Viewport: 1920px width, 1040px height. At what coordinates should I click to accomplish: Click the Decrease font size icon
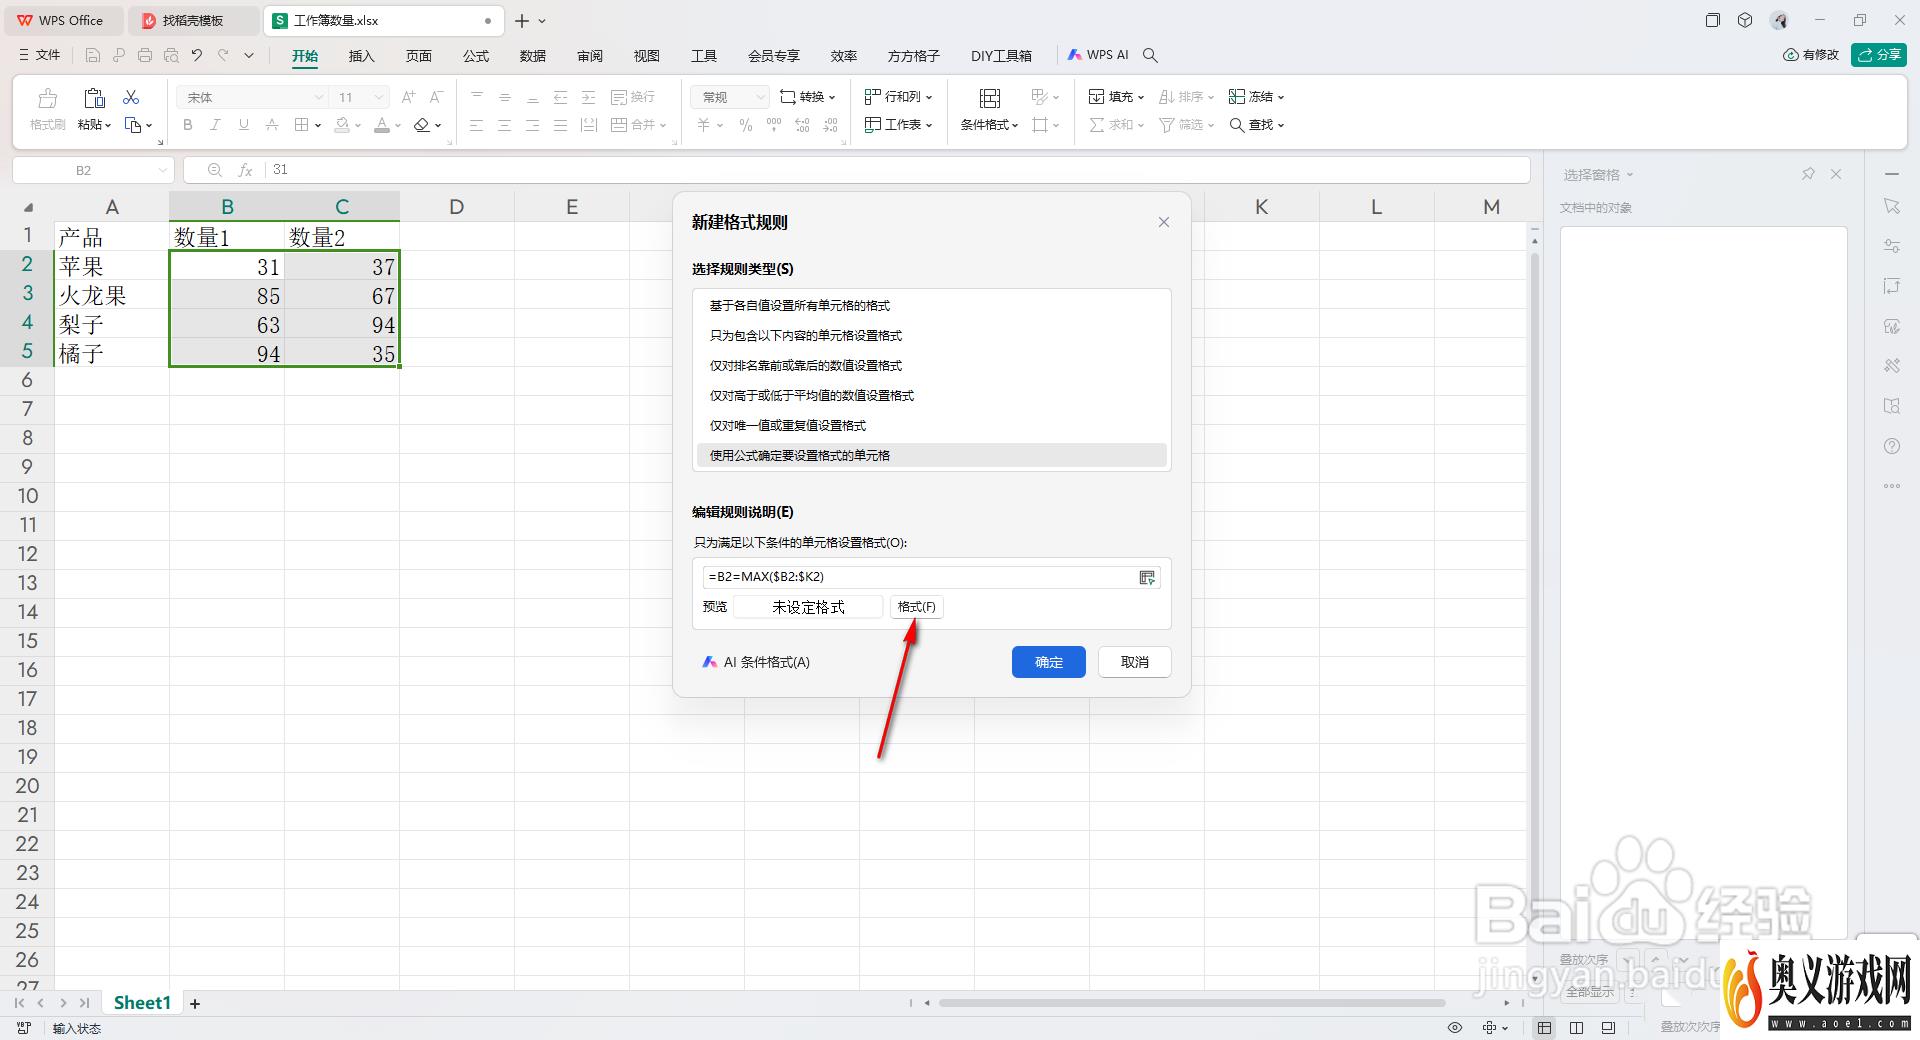436,97
